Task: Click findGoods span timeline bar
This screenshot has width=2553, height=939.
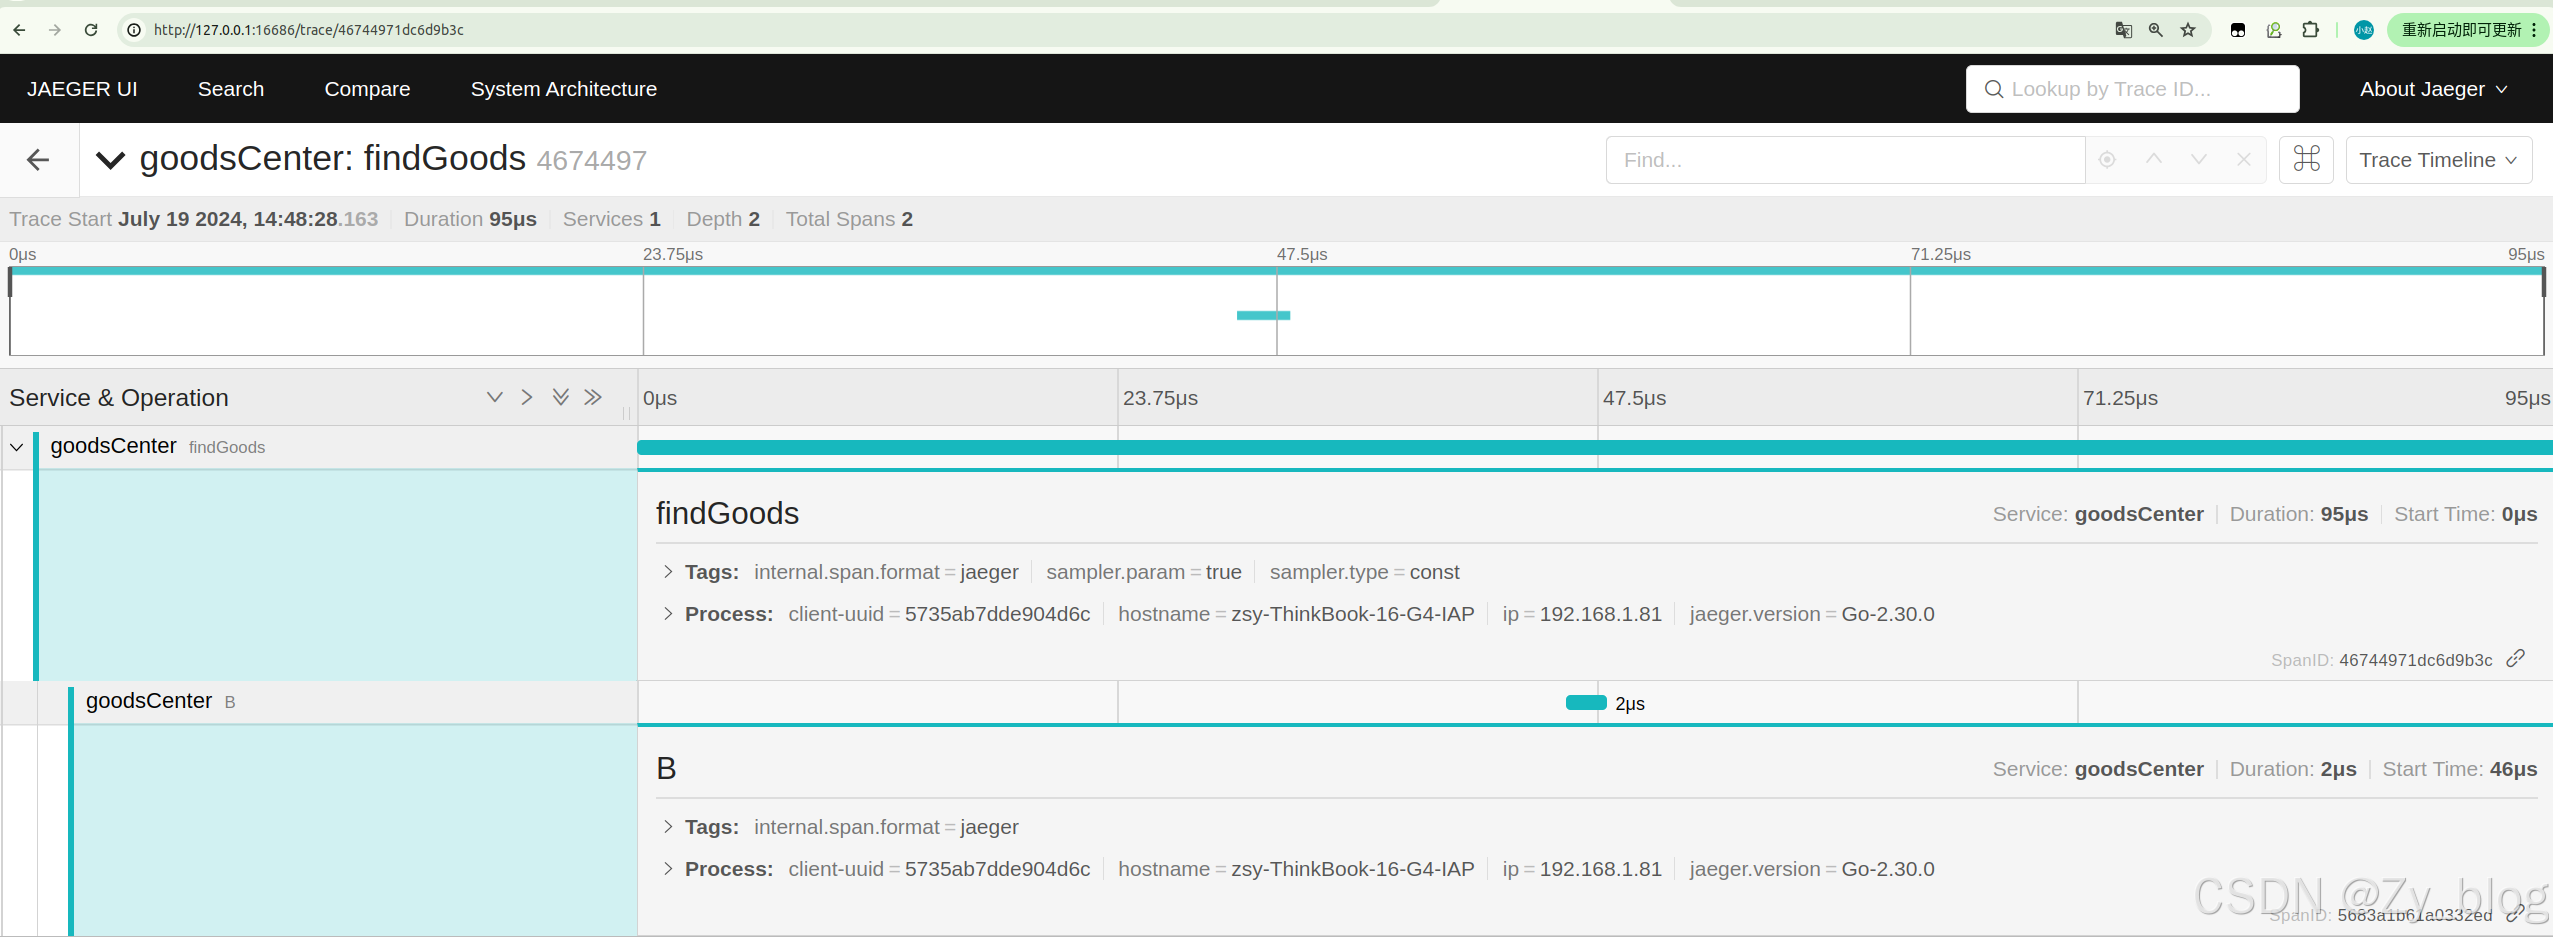Action: pyautogui.click(x=1595, y=447)
